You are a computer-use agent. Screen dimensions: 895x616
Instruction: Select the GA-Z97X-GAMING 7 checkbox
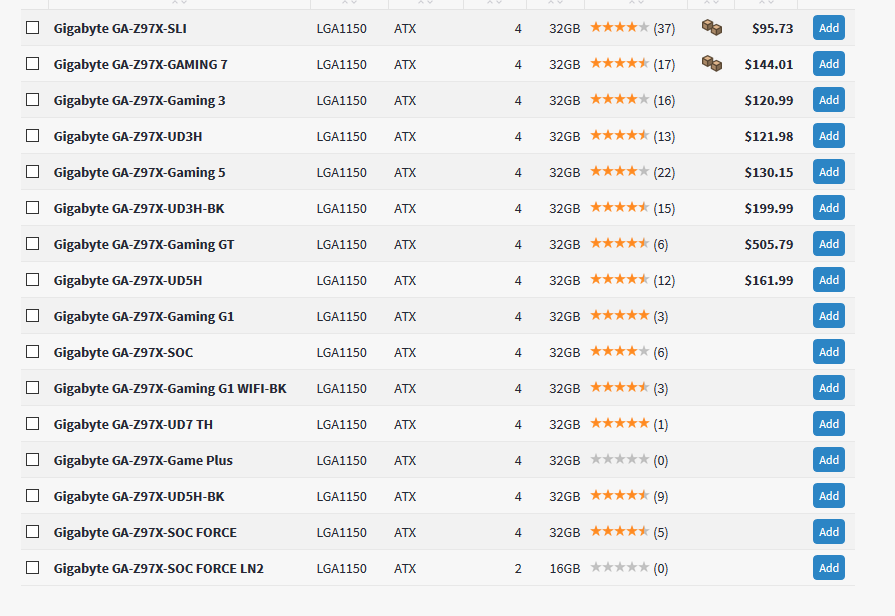33,63
